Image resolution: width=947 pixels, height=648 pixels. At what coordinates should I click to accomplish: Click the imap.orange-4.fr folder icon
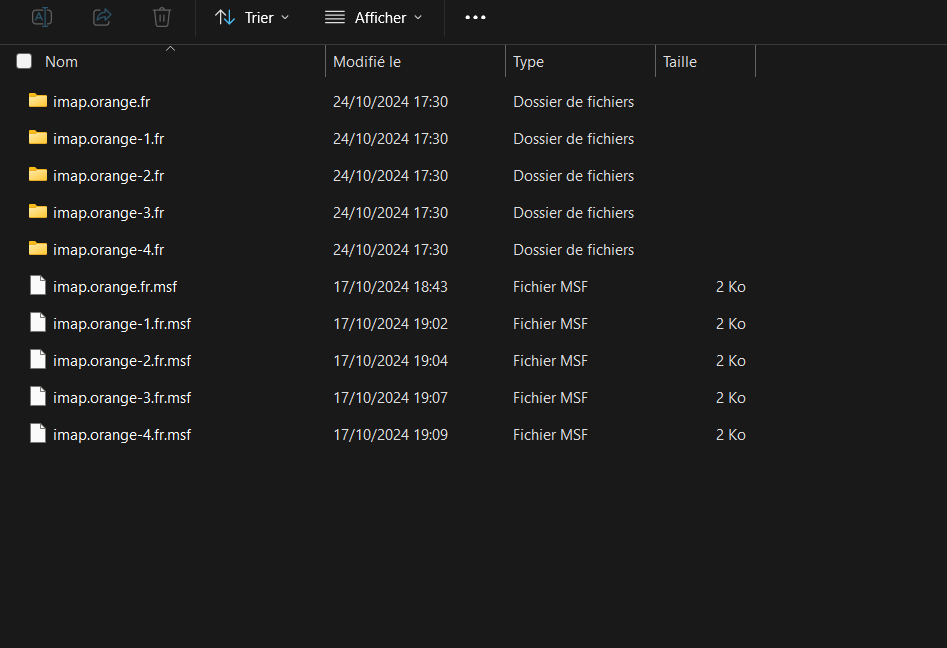[38, 249]
